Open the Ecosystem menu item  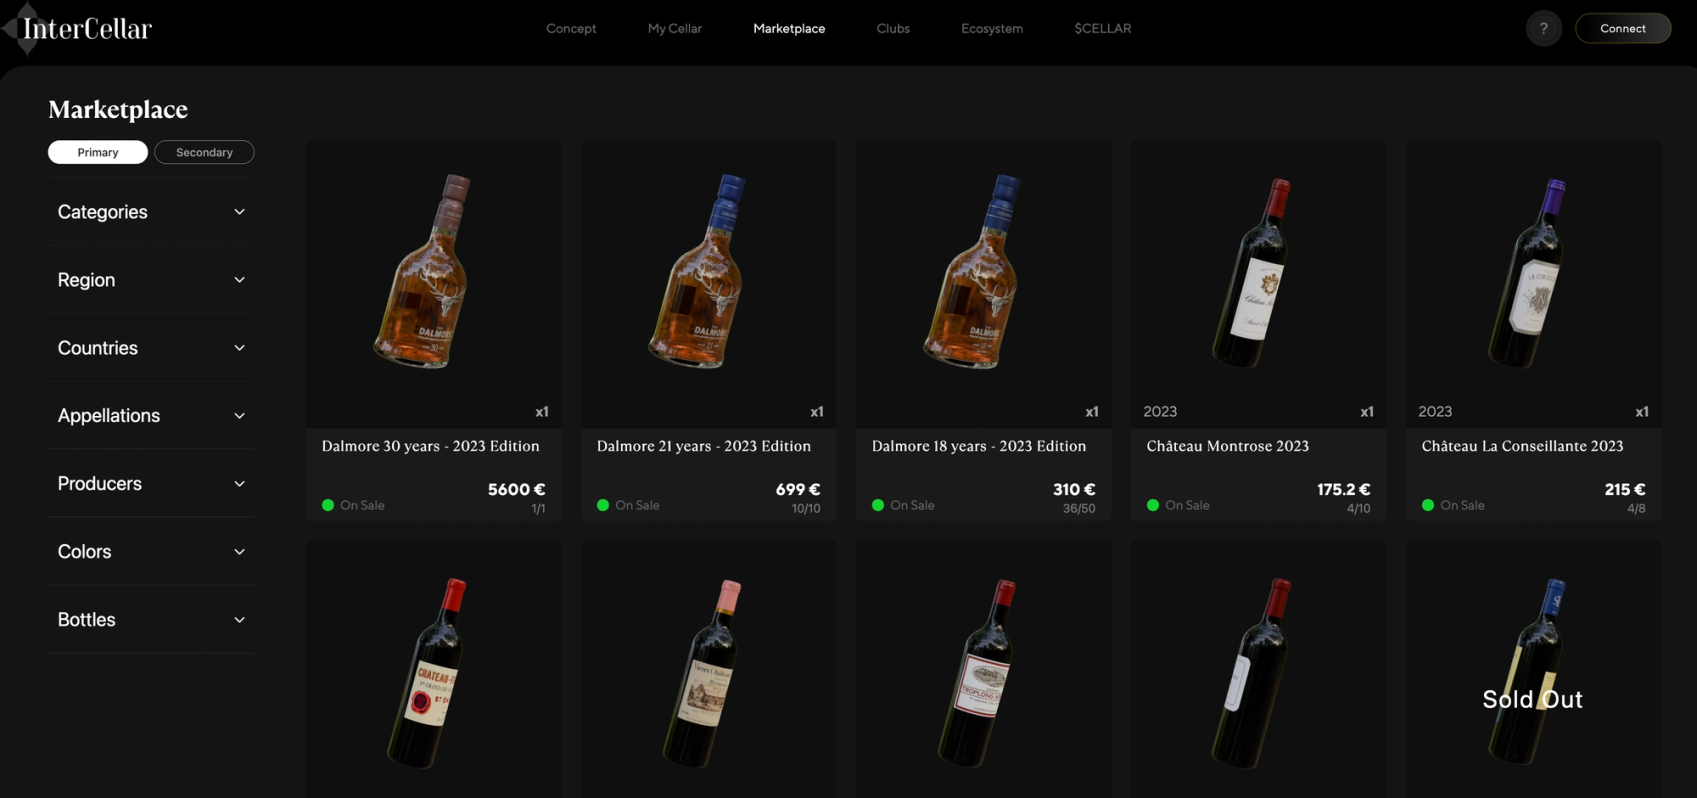992,29
